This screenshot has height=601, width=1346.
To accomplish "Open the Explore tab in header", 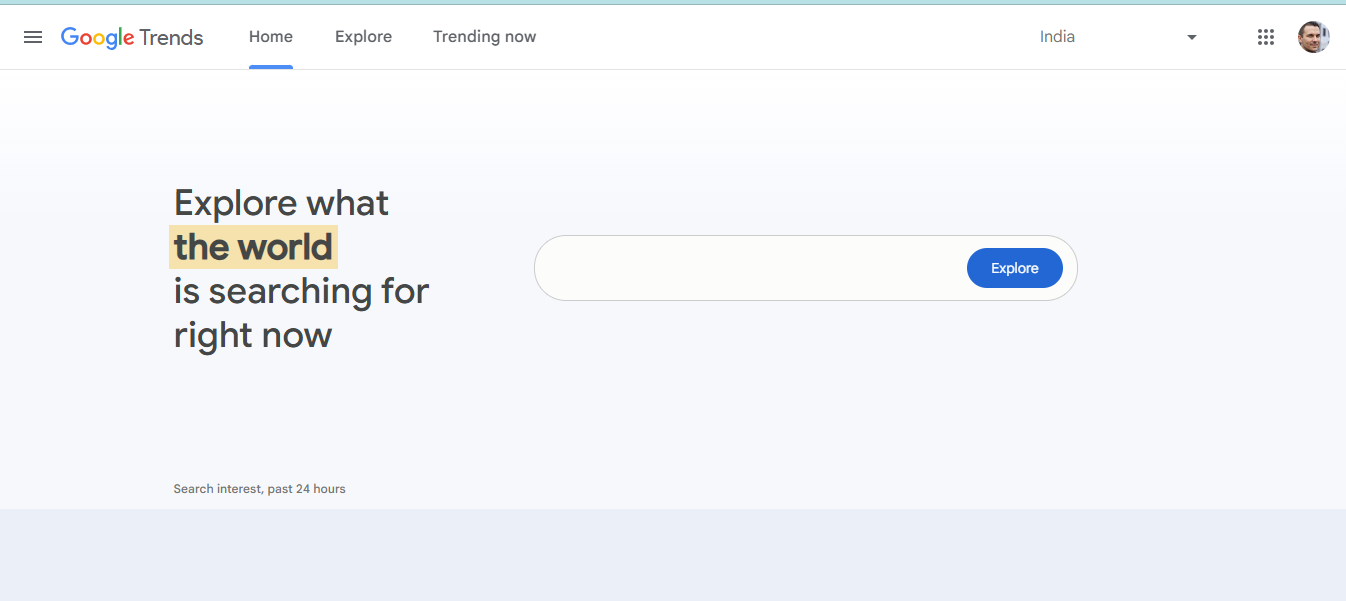I will 363,37.
